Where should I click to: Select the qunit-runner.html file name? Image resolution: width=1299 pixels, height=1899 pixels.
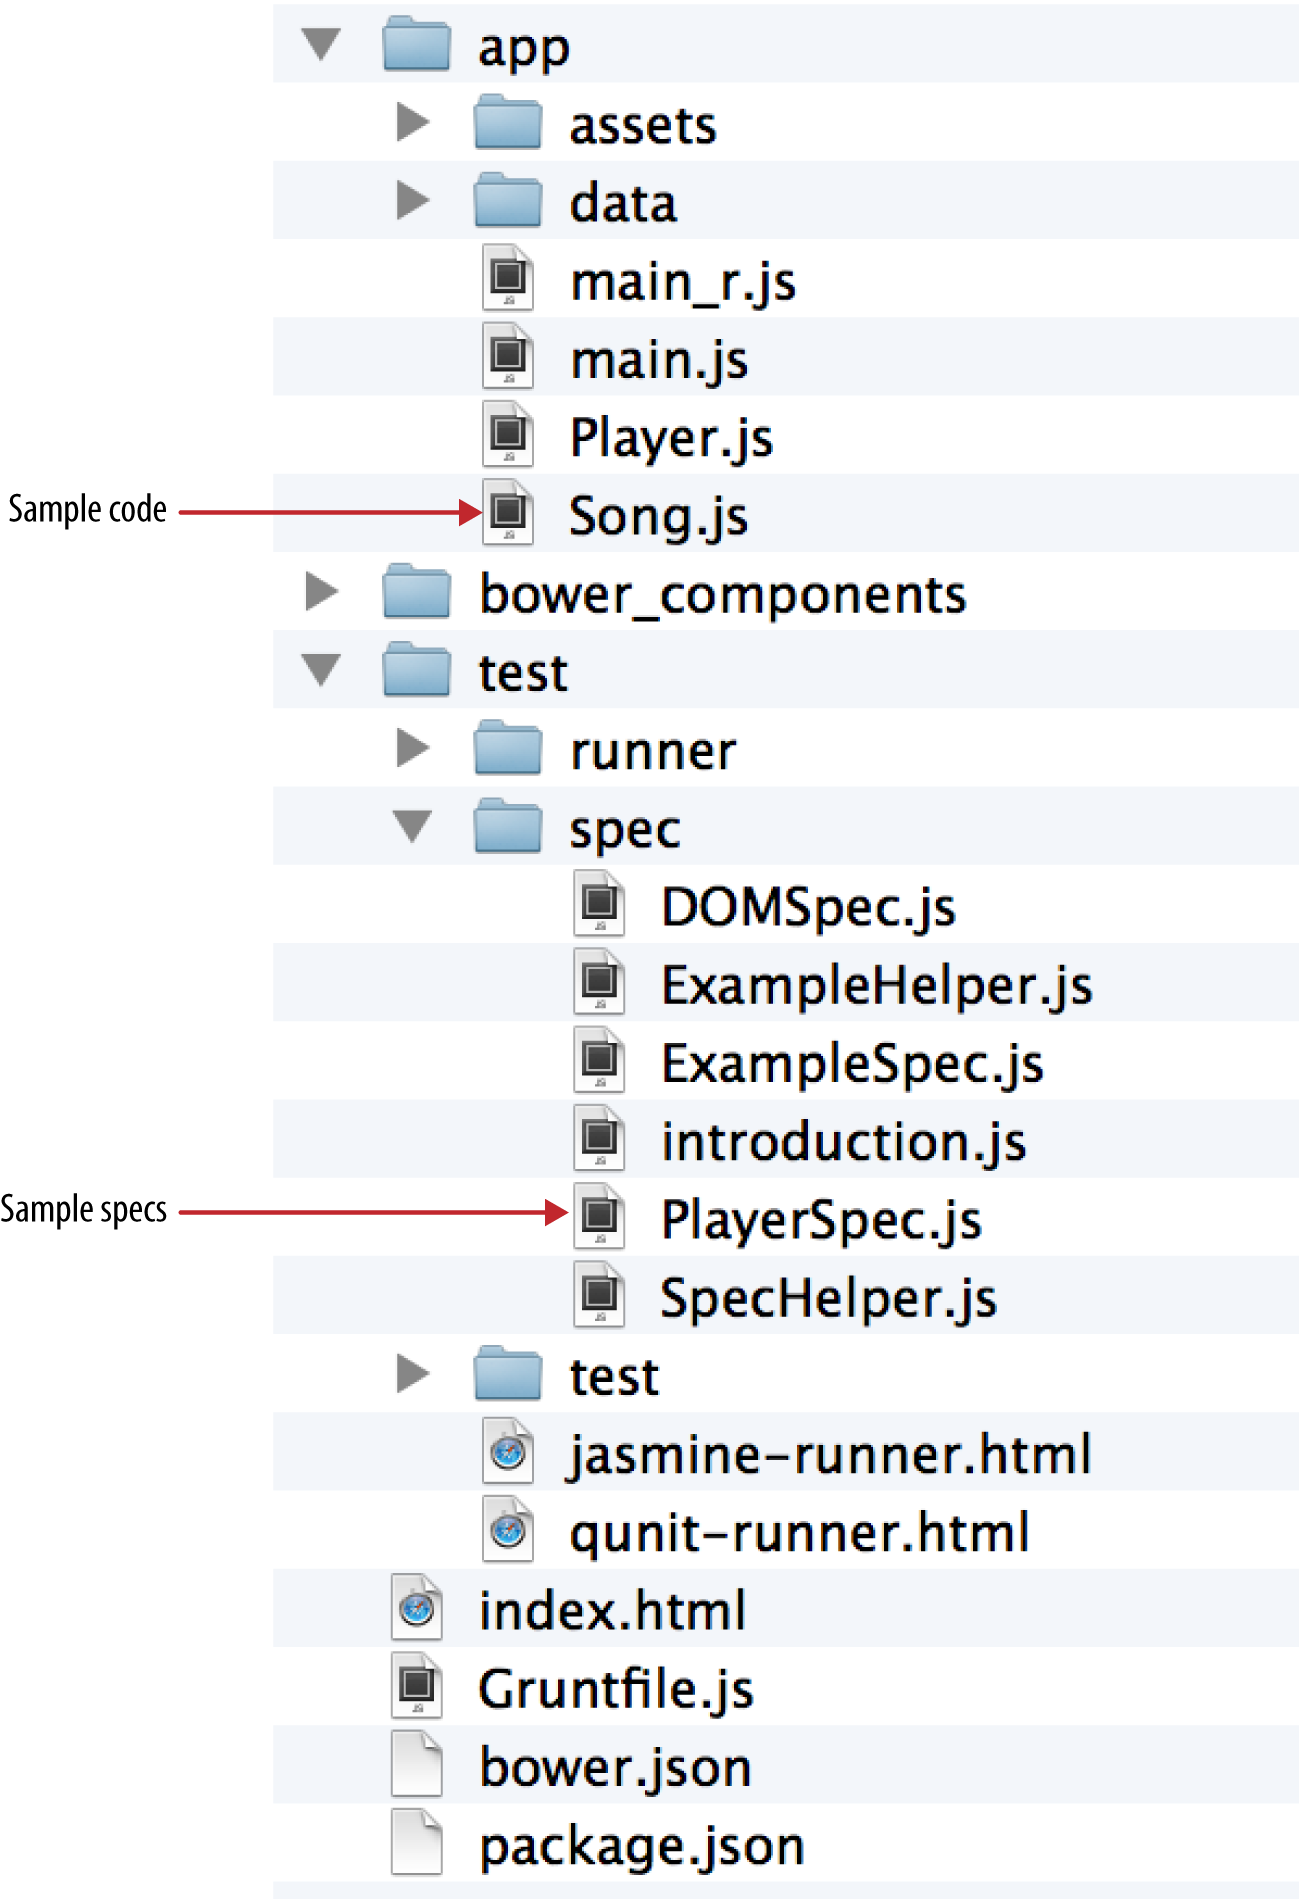(799, 1533)
